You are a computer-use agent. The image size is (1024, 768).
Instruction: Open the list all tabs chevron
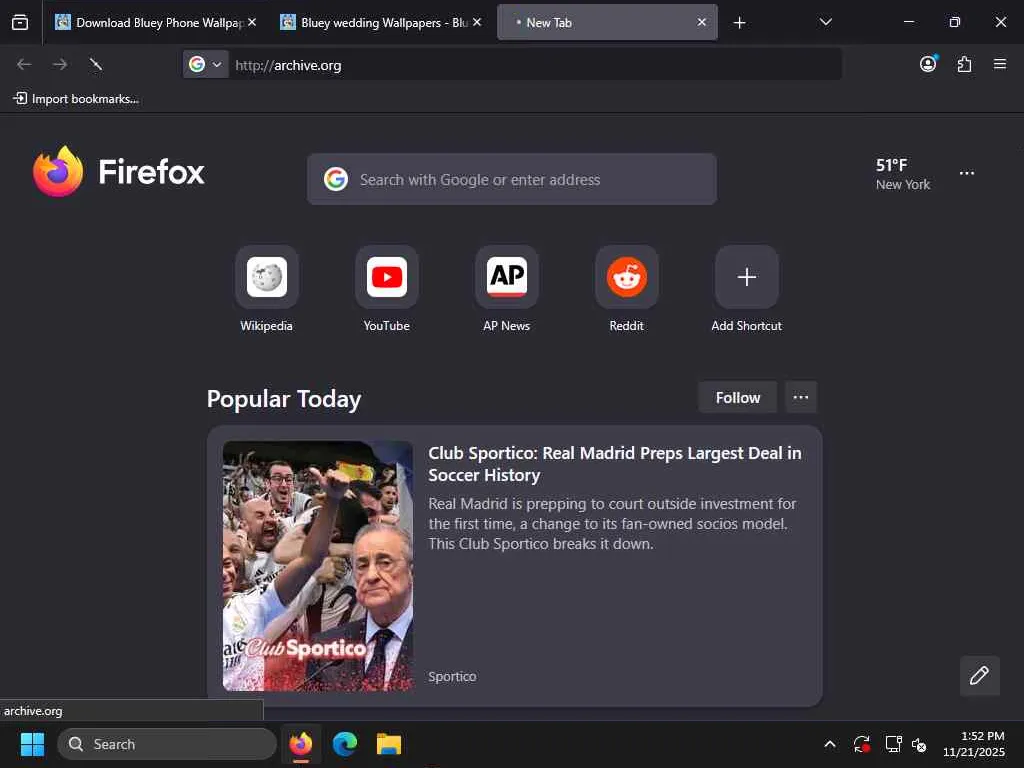click(825, 22)
